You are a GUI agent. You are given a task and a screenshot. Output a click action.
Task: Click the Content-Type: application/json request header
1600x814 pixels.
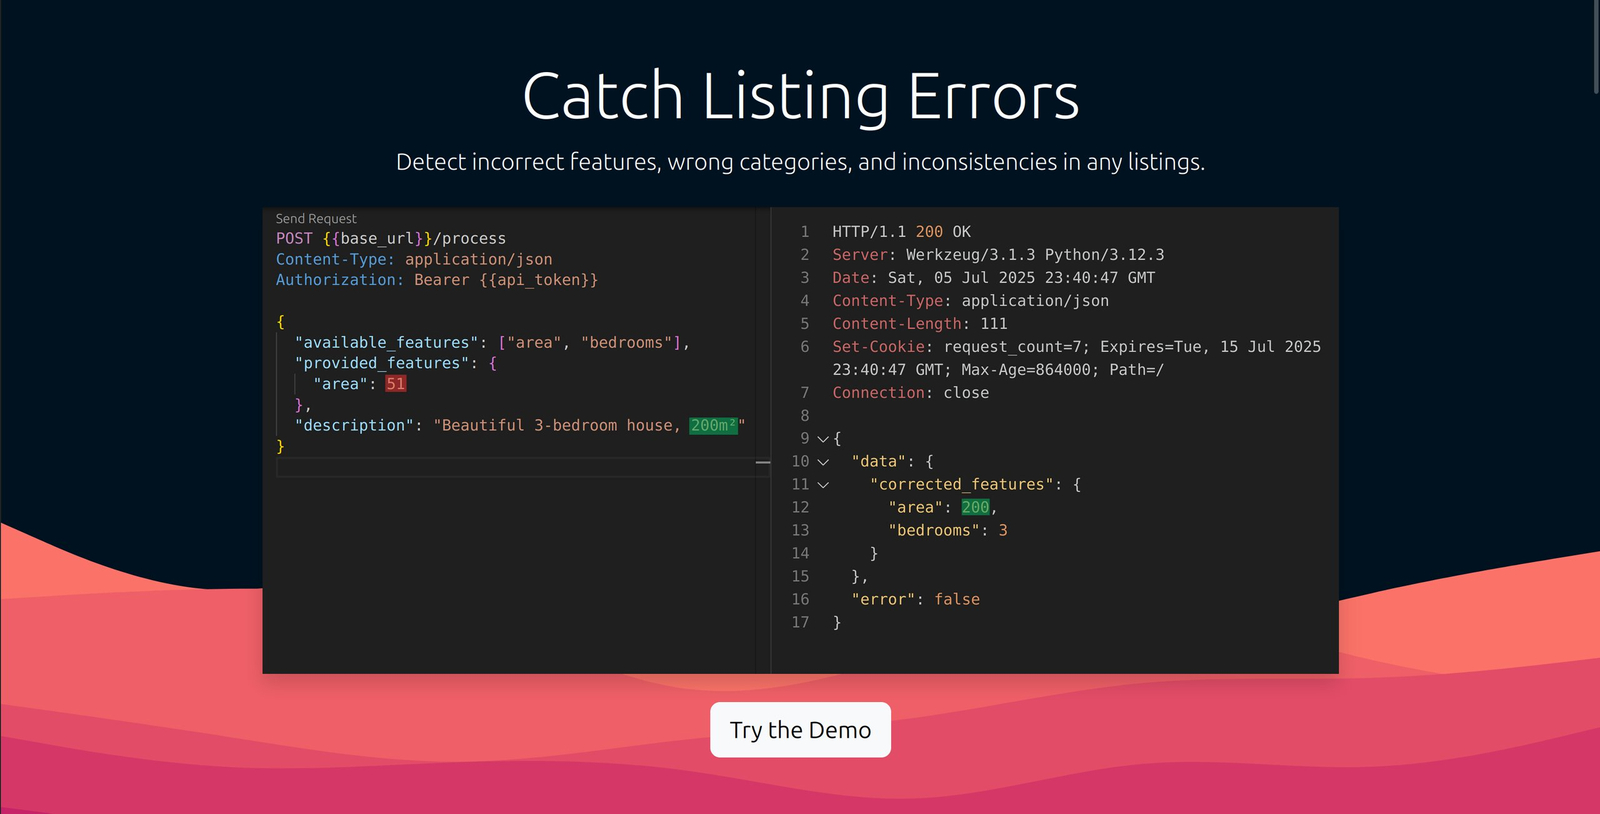click(414, 260)
